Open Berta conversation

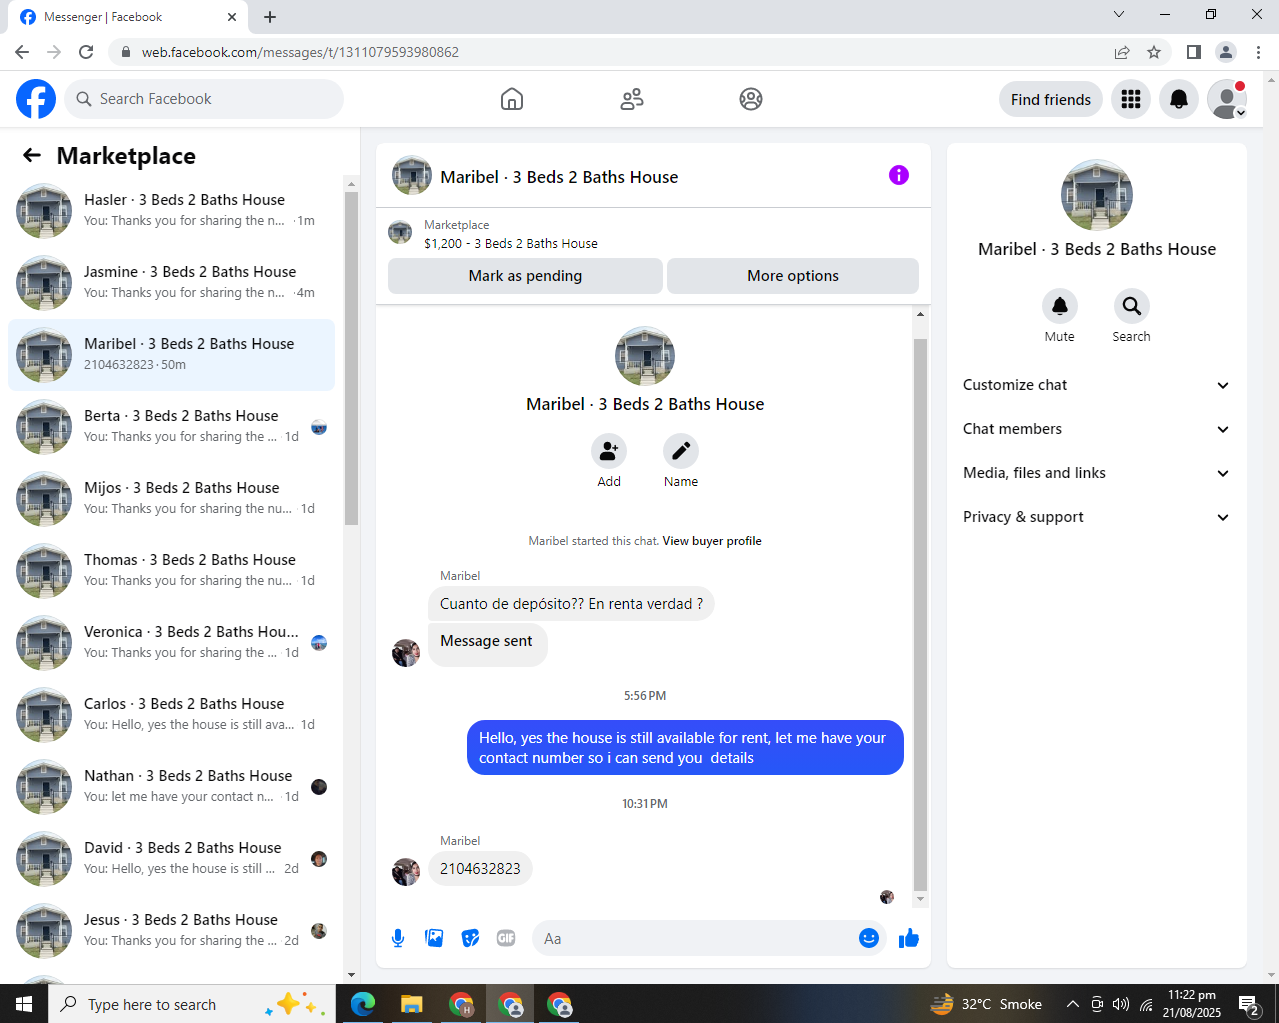[171, 427]
